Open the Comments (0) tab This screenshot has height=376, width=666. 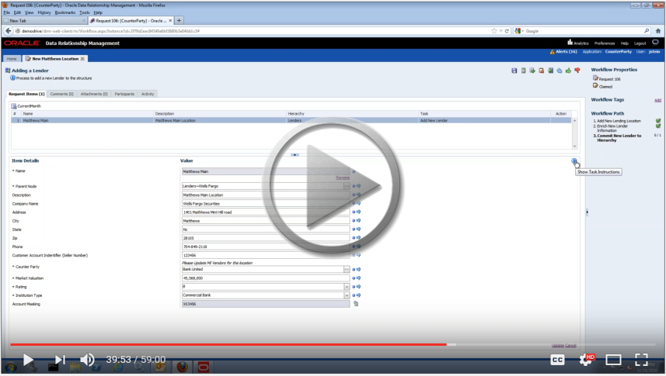(x=62, y=94)
